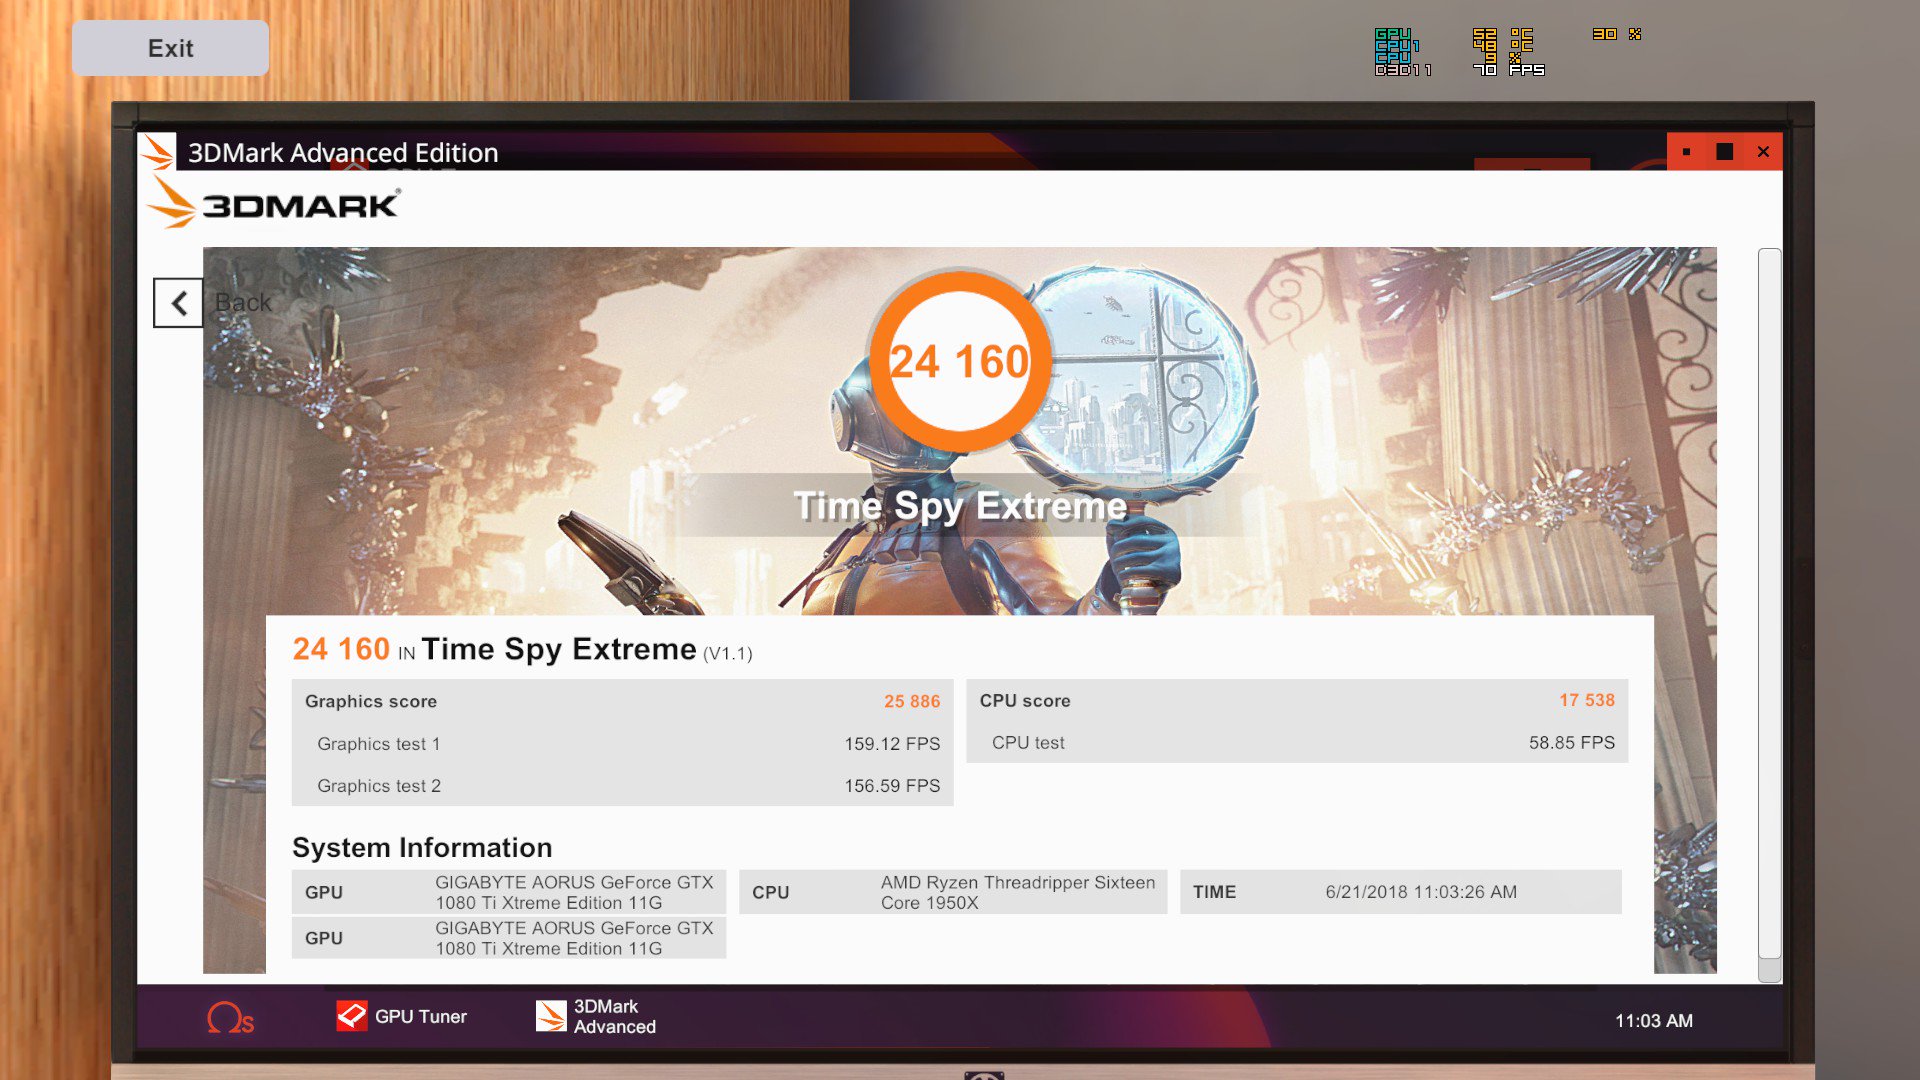Viewport: 1920px width, 1080px height.
Task: Click the FPS overlay counter at top
Action: click(1509, 69)
